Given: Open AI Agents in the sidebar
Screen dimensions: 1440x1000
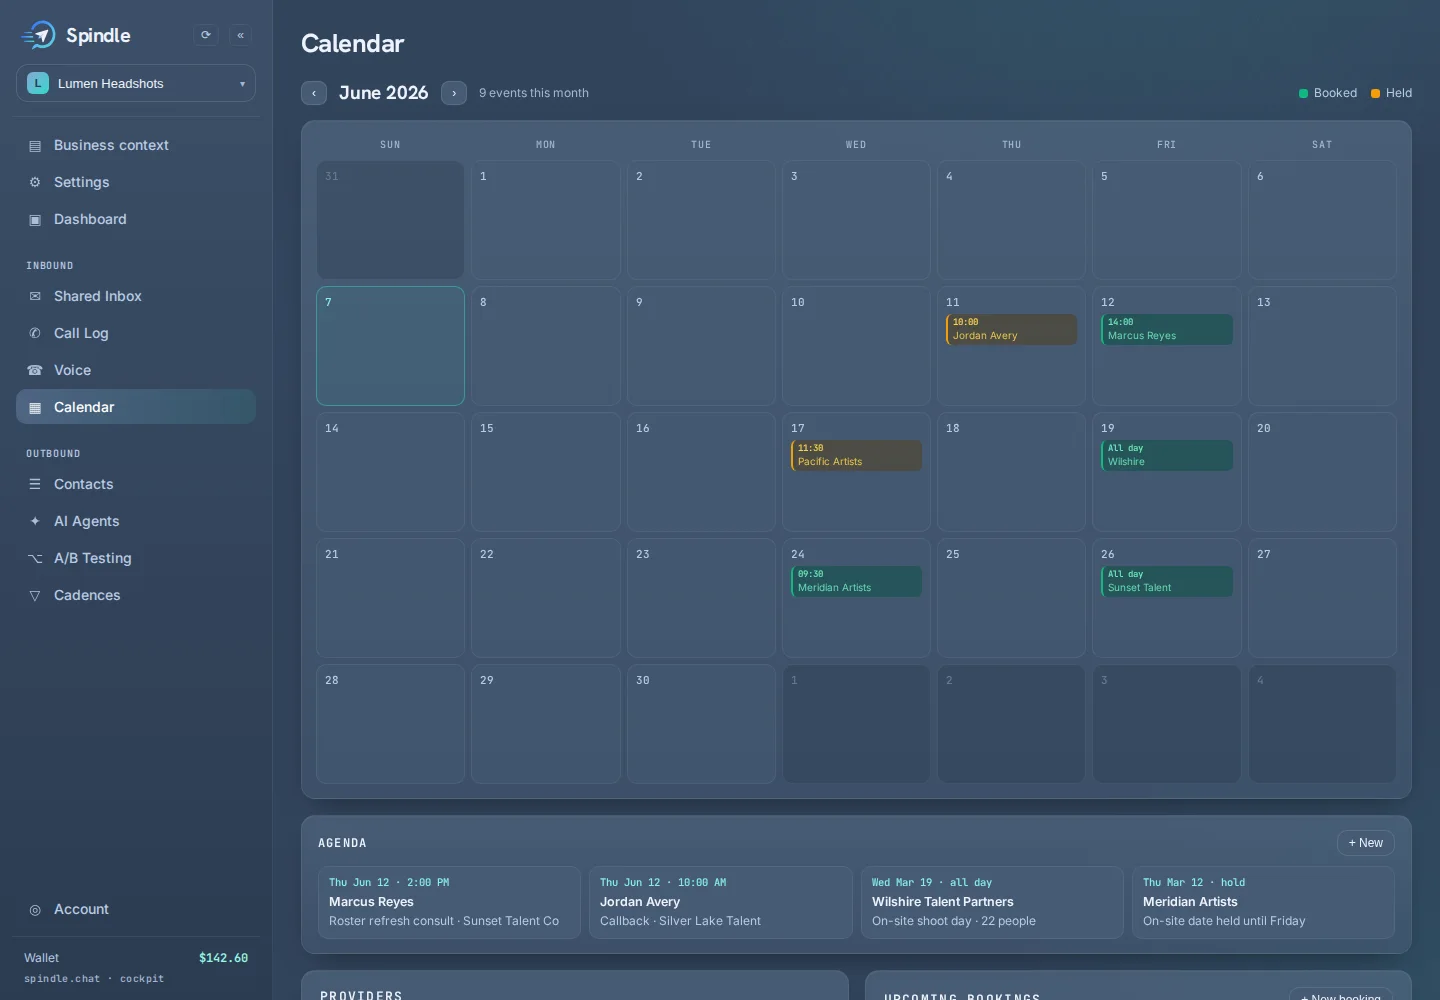Looking at the screenshot, I should [136, 521].
